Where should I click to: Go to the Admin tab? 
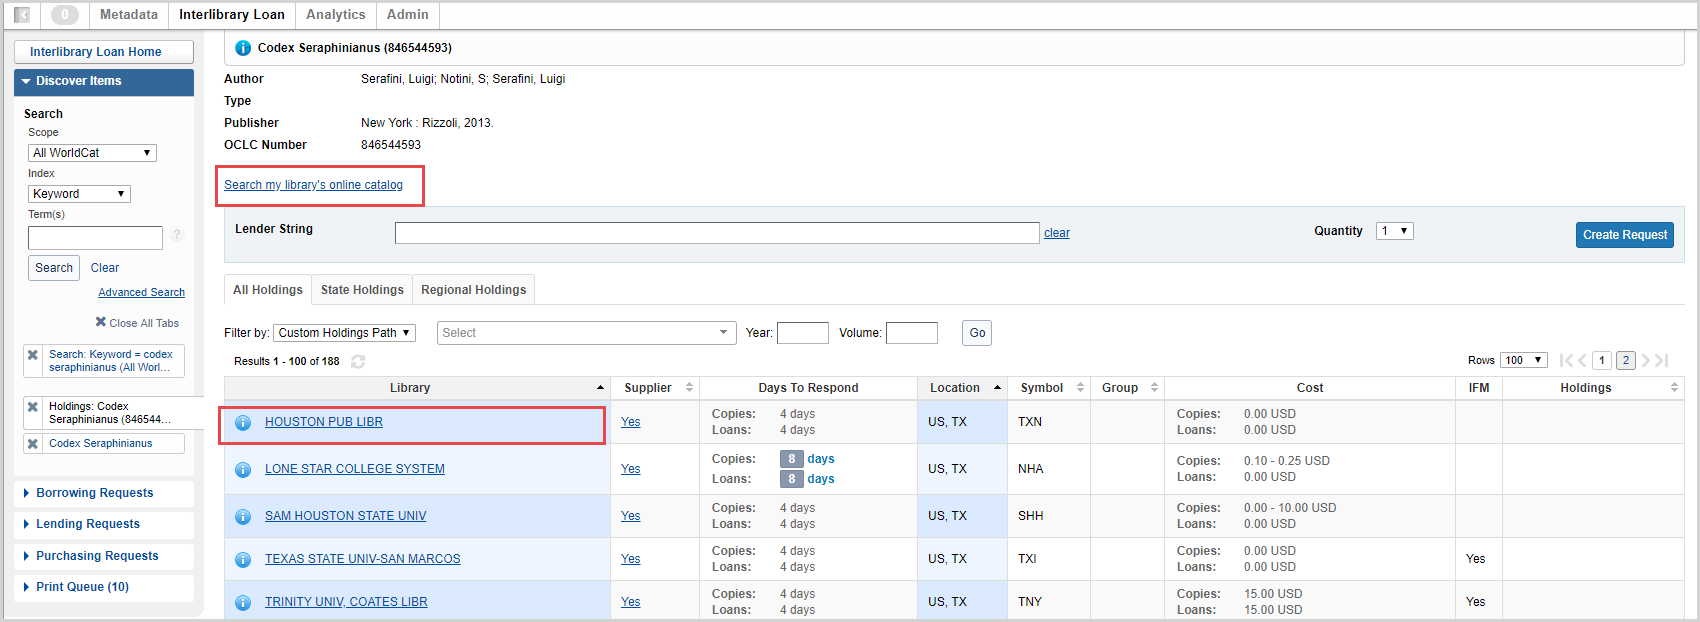click(408, 15)
